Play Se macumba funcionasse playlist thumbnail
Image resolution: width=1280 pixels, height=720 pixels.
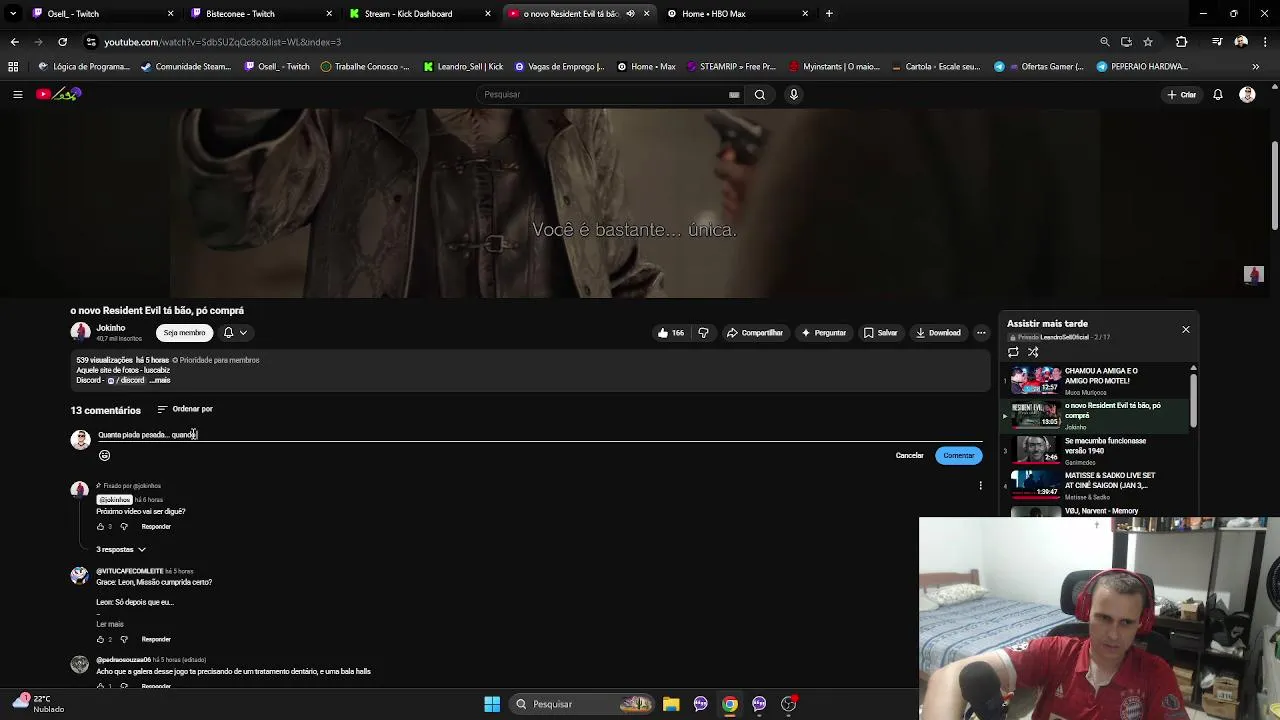[1035, 450]
